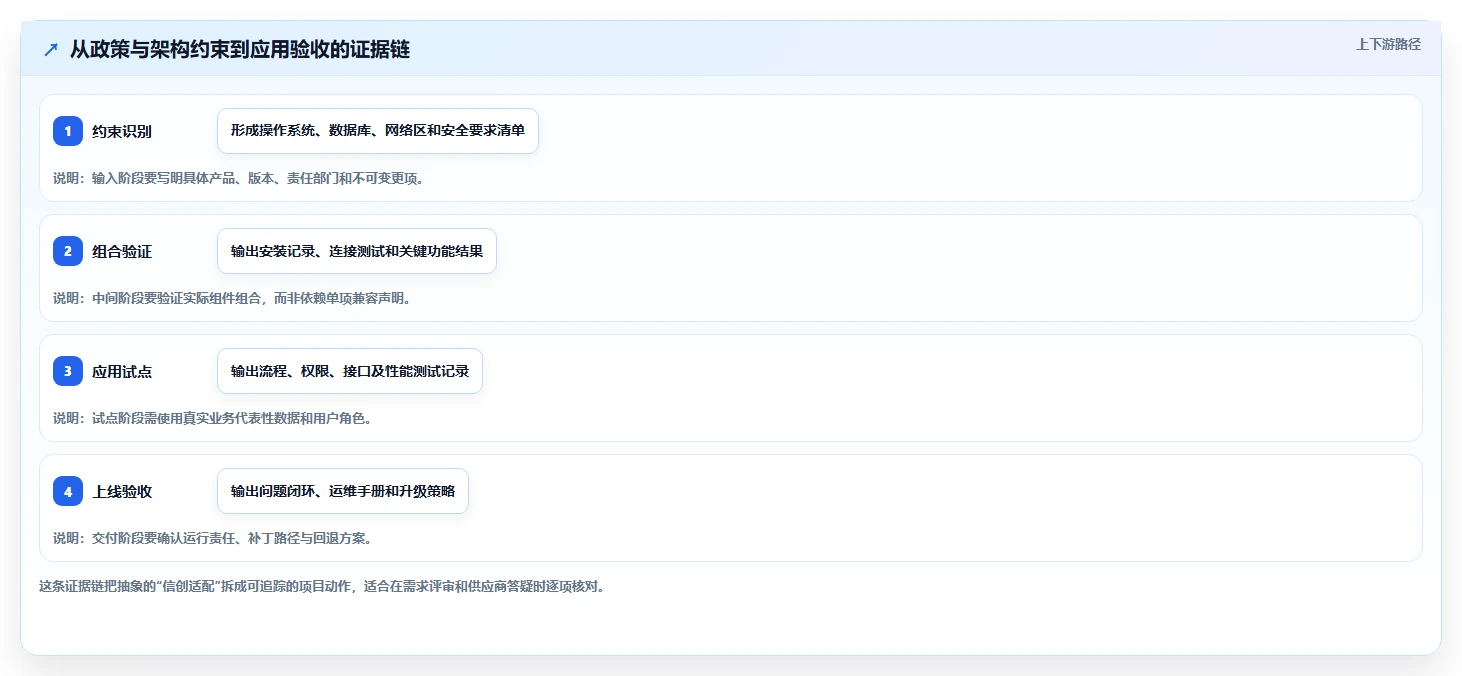Screen dimensions: 1462x676
Task: Select the 组合验证 step label
Action: pos(122,252)
